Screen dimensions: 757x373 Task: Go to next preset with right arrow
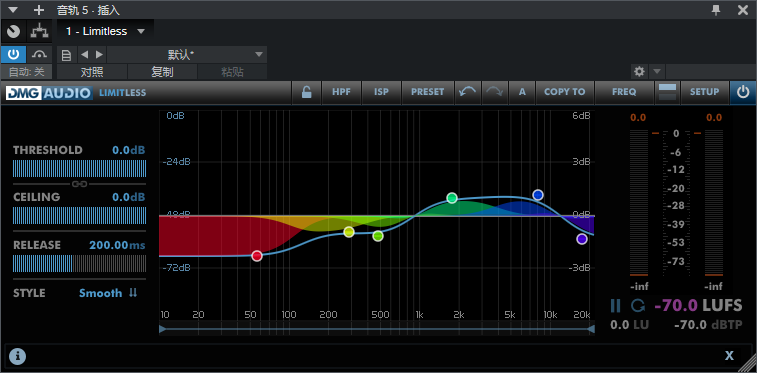(x=99, y=55)
